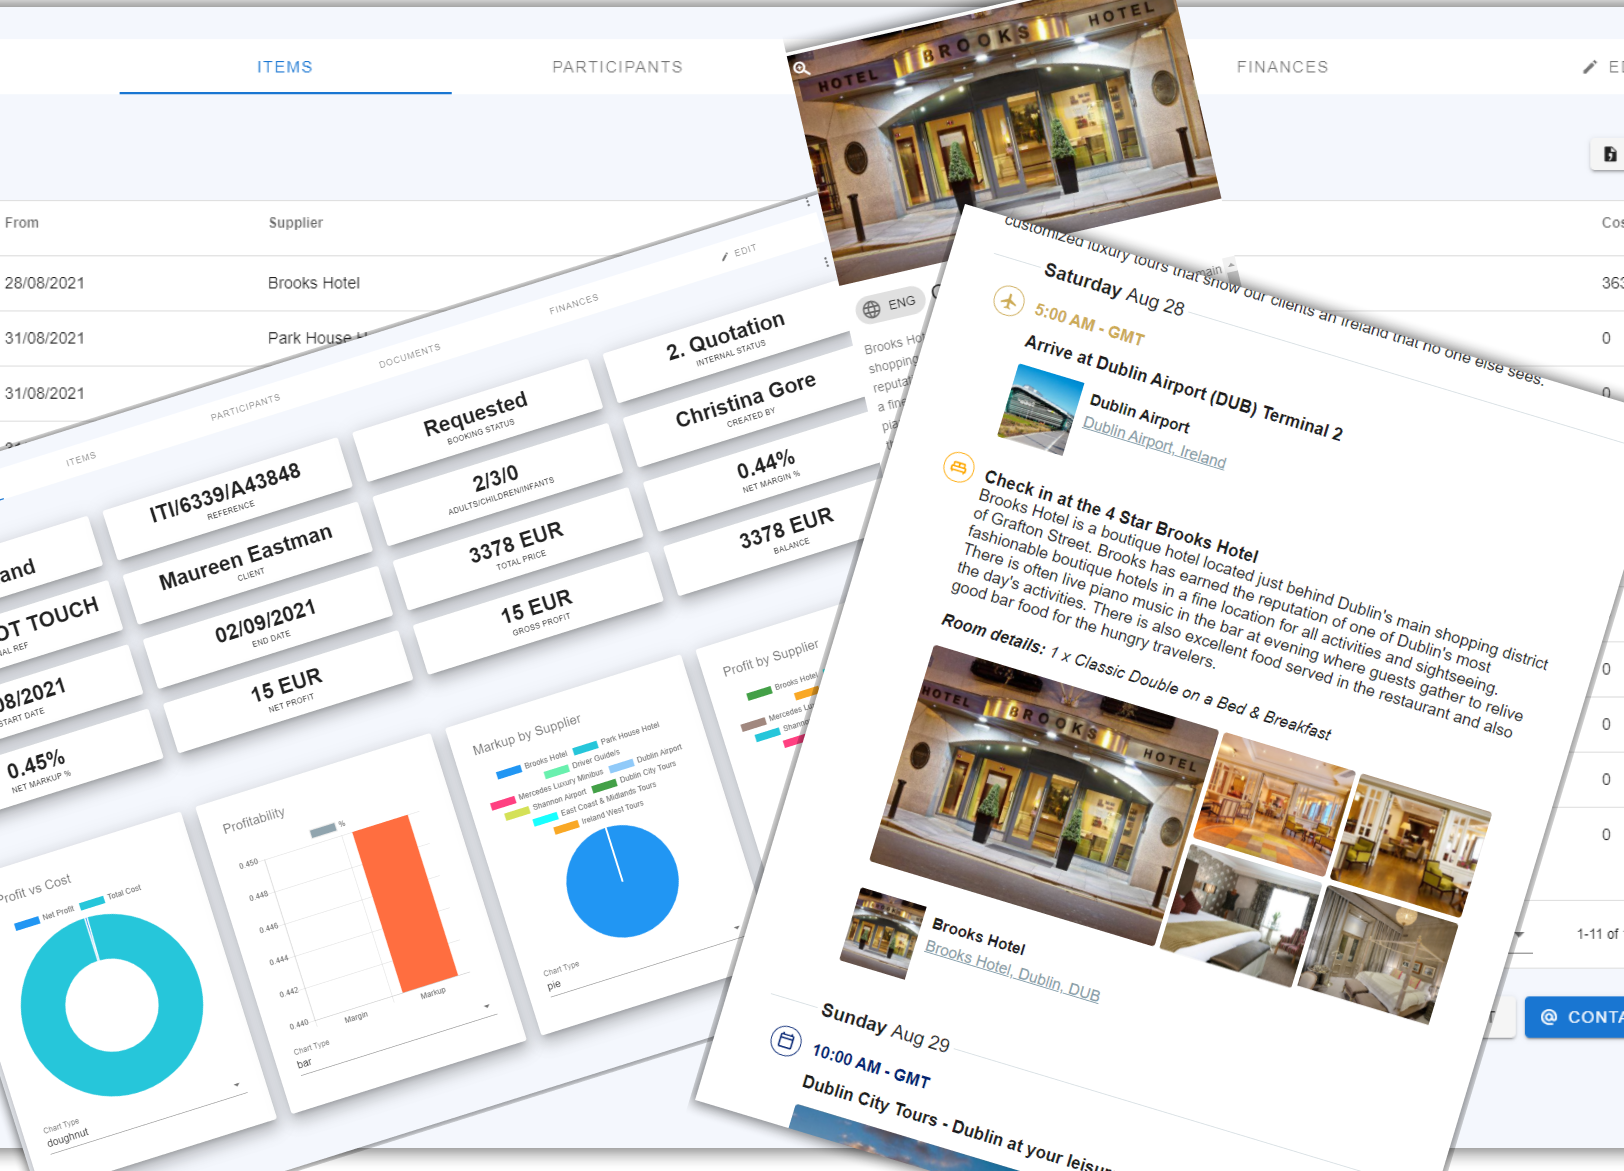The image size is (1624, 1171).
Task: Switch to the FINANCES tab
Action: (x=1283, y=67)
